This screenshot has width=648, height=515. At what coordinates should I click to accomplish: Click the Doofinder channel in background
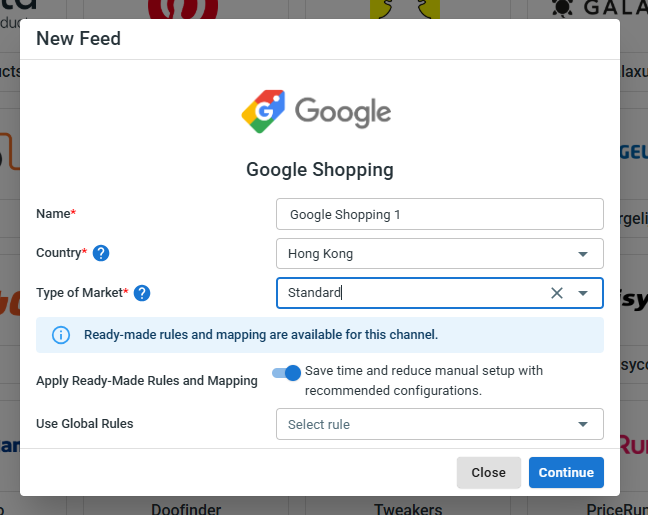(186, 508)
